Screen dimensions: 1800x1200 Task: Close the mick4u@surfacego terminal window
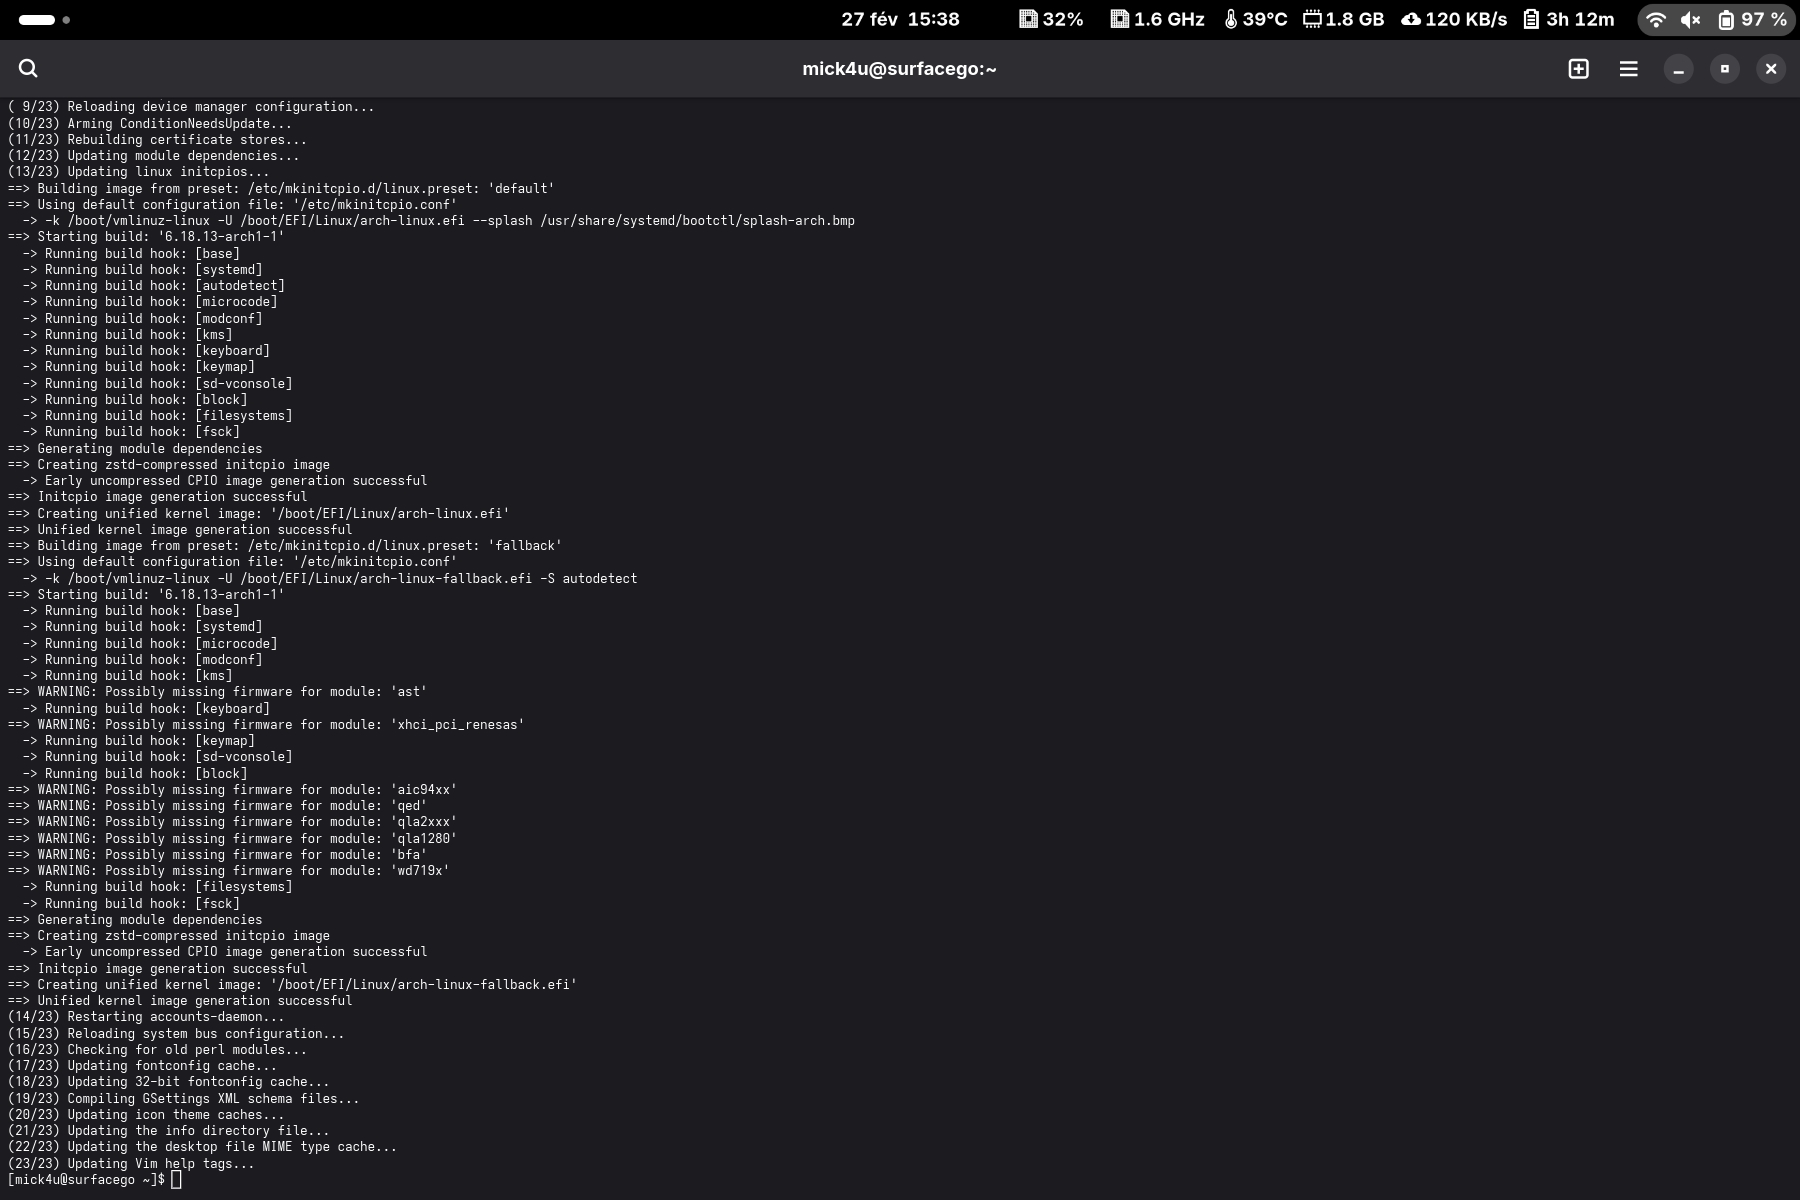[1770, 68]
